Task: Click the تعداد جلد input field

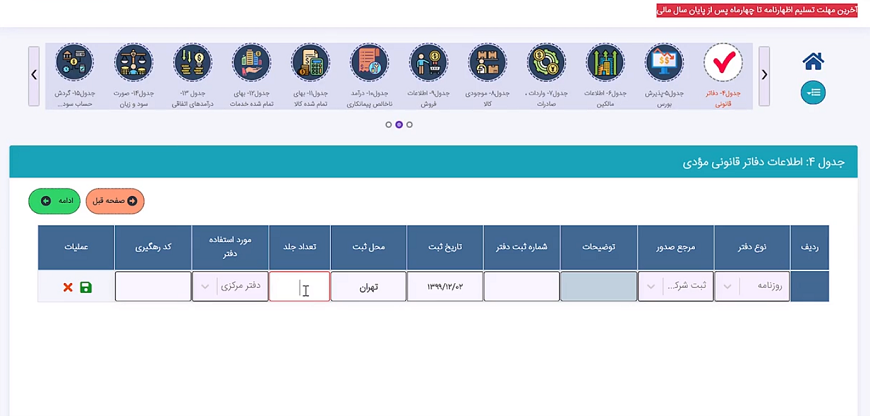Action: pos(300,287)
